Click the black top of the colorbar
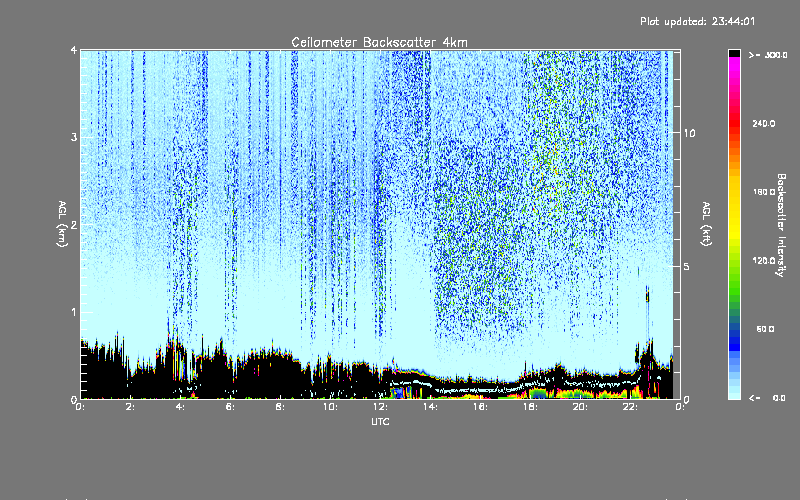800x500 pixels. (734, 53)
